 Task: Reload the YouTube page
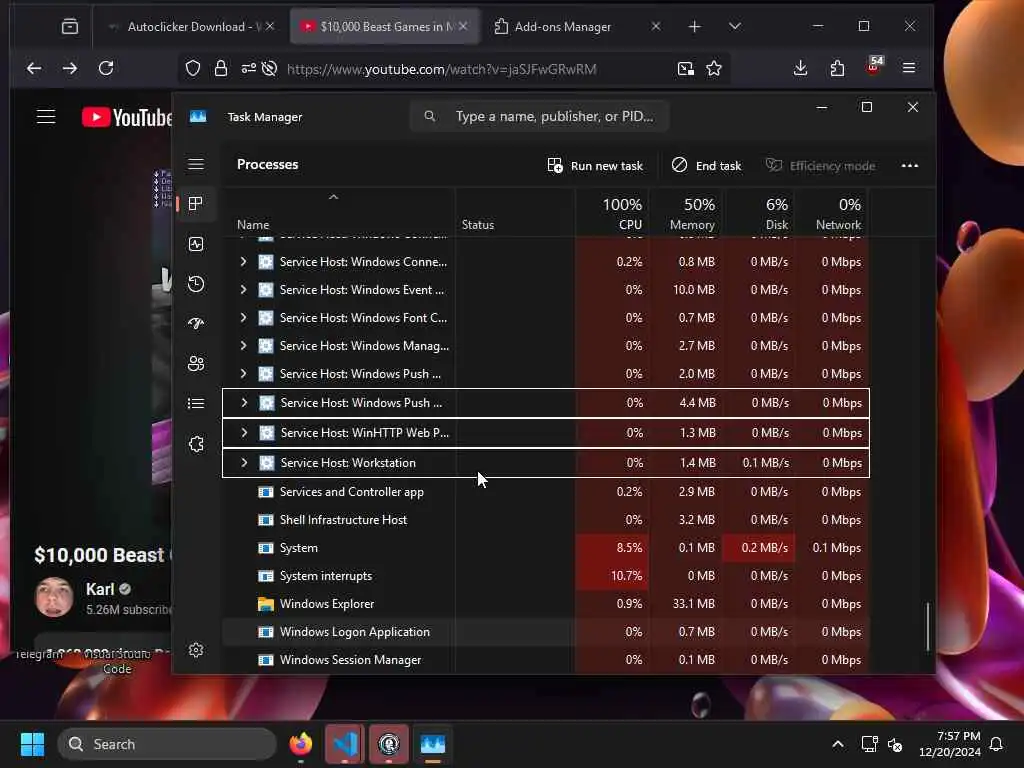pyautogui.click(x=106, y=68)
